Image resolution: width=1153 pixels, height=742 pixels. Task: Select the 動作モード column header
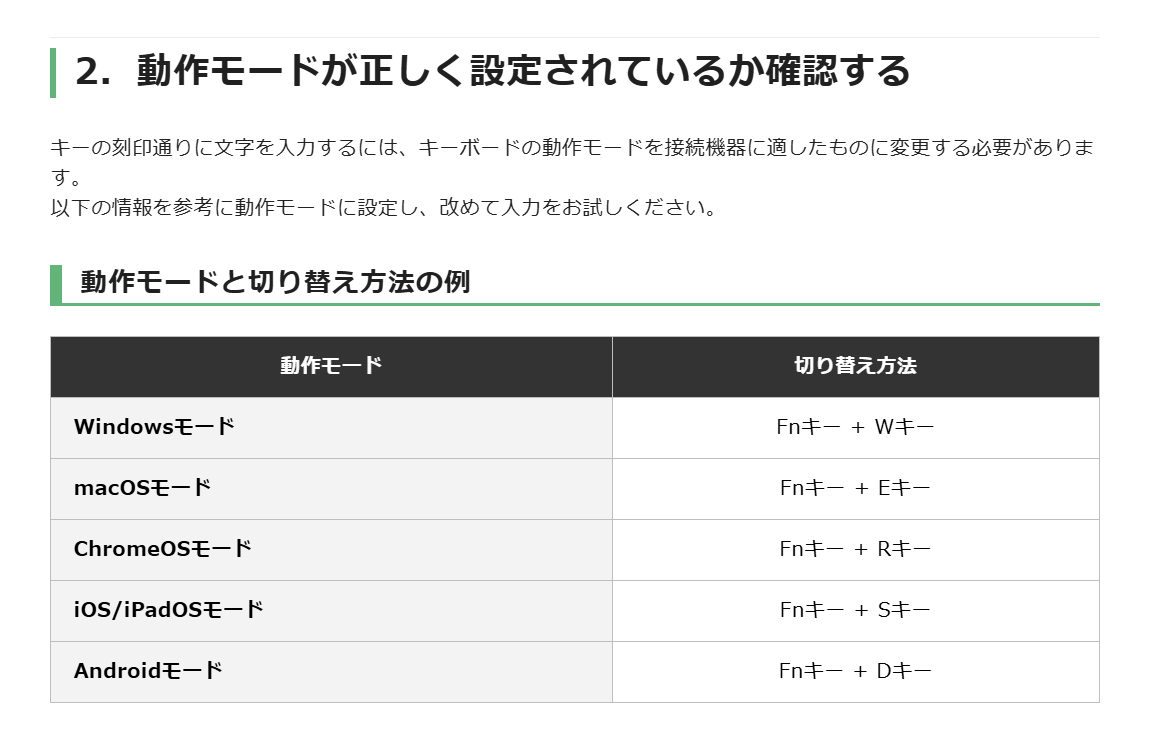click(331, 366)
